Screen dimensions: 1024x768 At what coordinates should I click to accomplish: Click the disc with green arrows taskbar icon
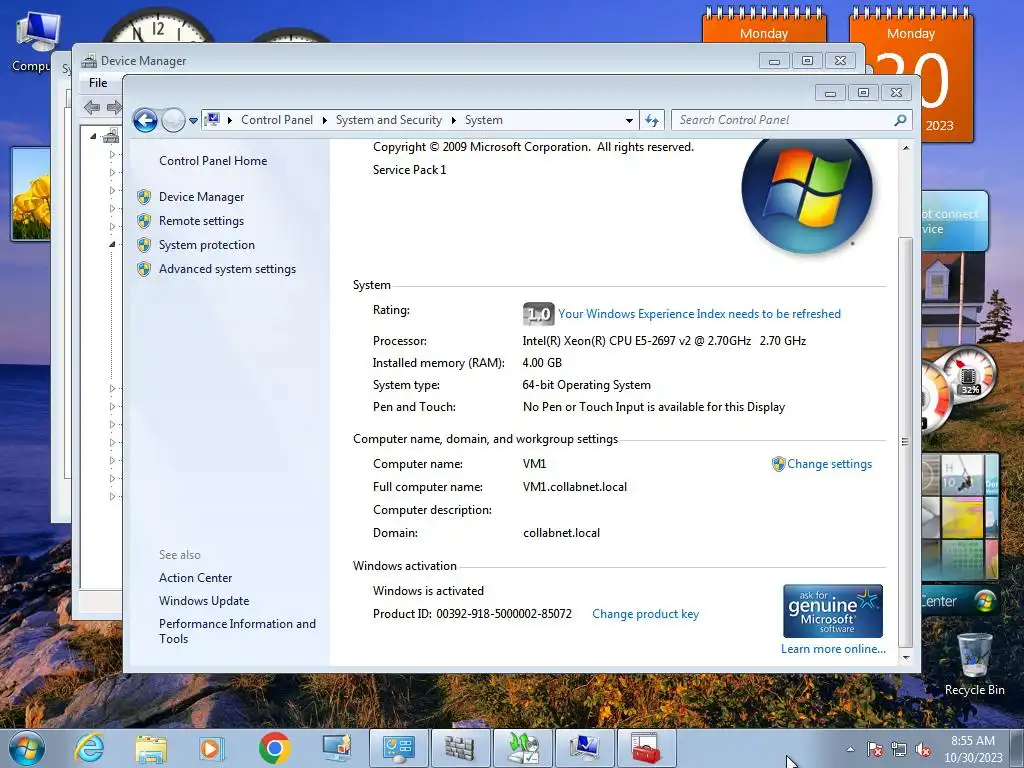point(522,748)
